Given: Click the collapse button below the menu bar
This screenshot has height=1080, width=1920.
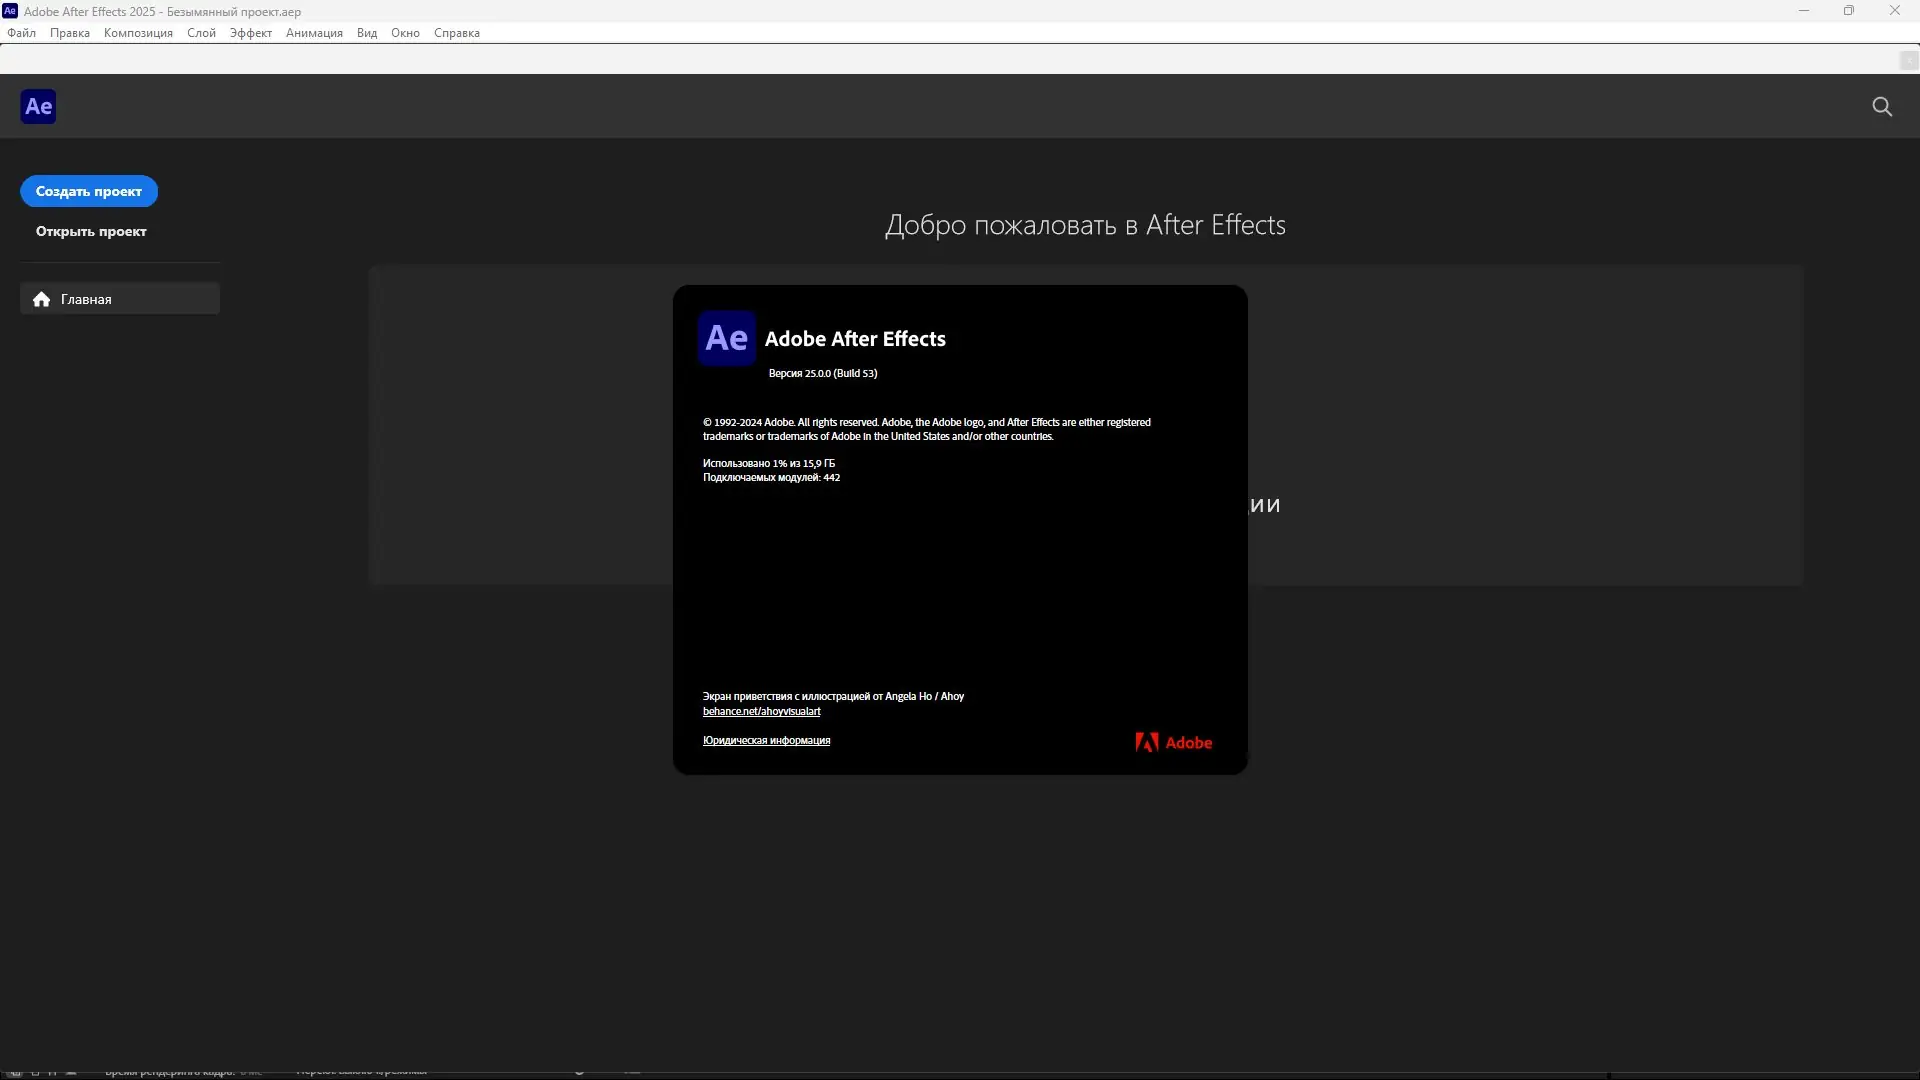Looking at the screenshot, I should coord(1908,61).
